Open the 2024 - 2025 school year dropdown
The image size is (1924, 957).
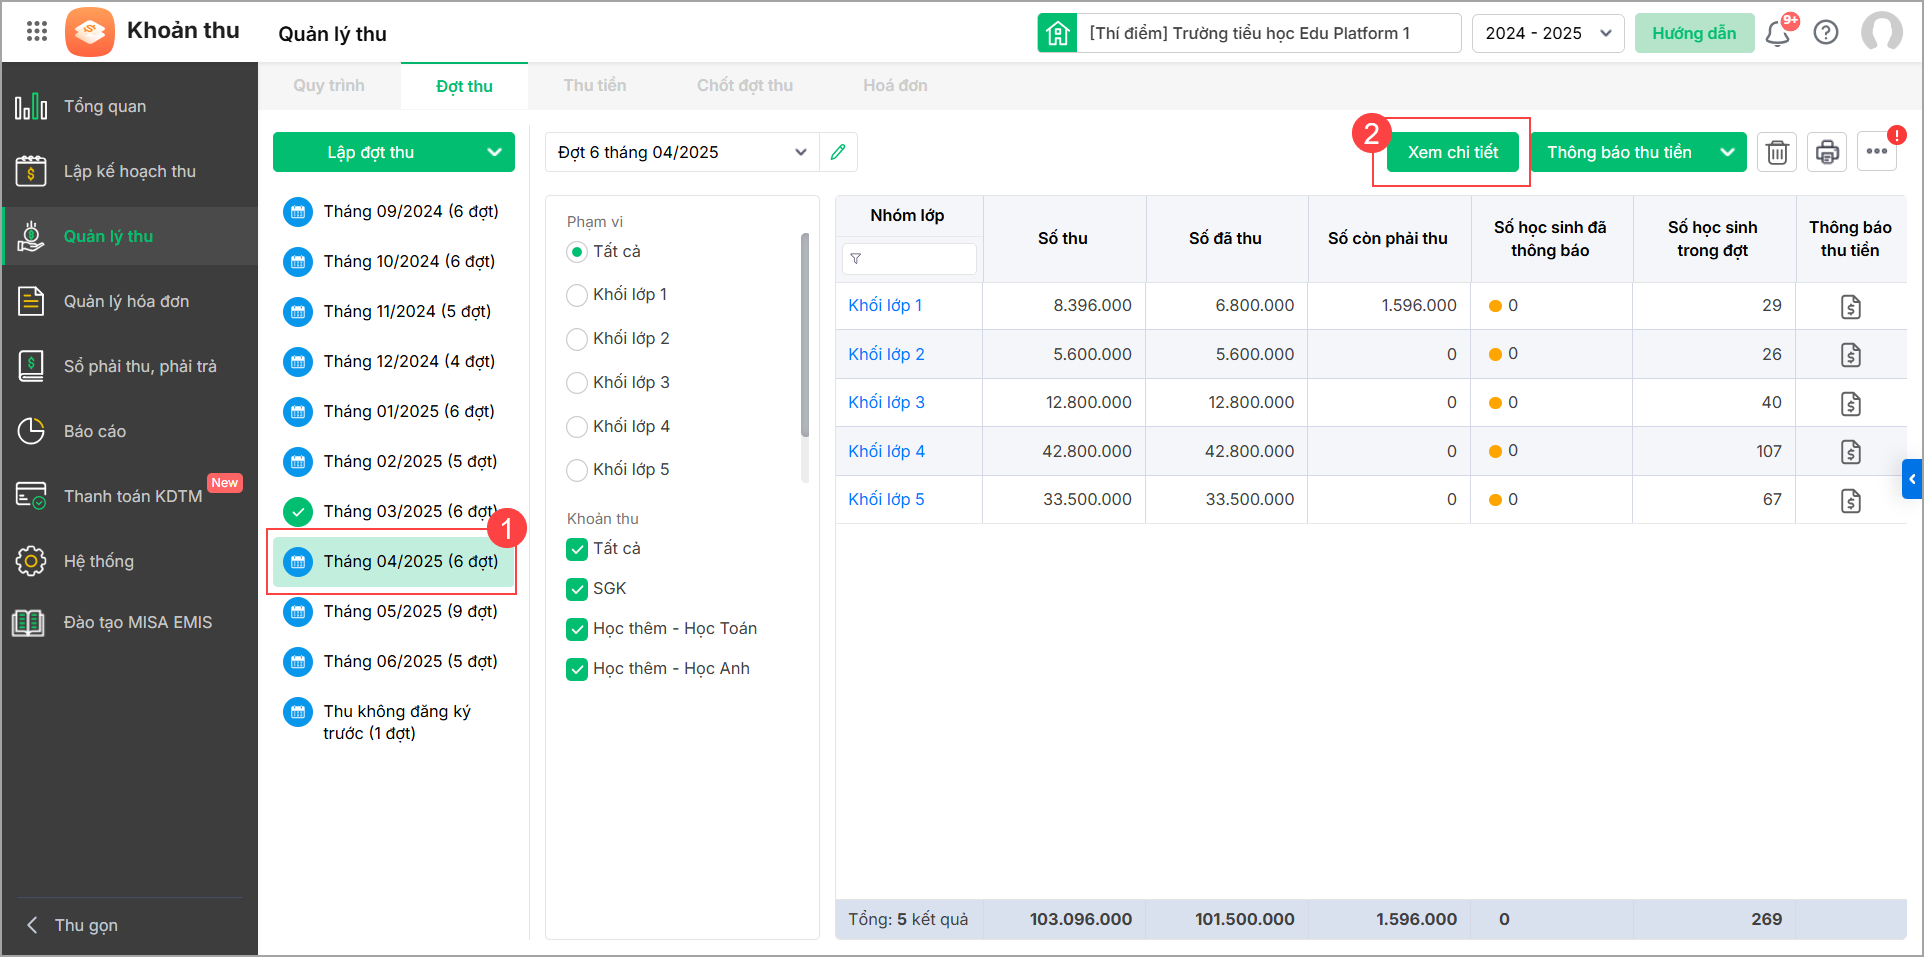[x=1548, y=33]
